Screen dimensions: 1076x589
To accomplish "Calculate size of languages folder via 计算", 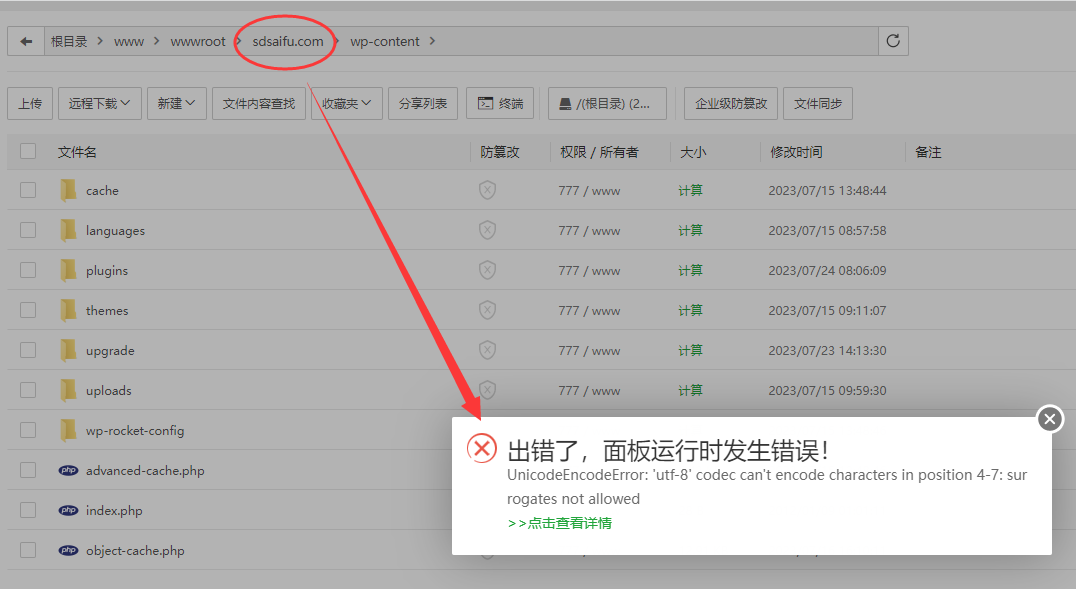I will [690, 230].
